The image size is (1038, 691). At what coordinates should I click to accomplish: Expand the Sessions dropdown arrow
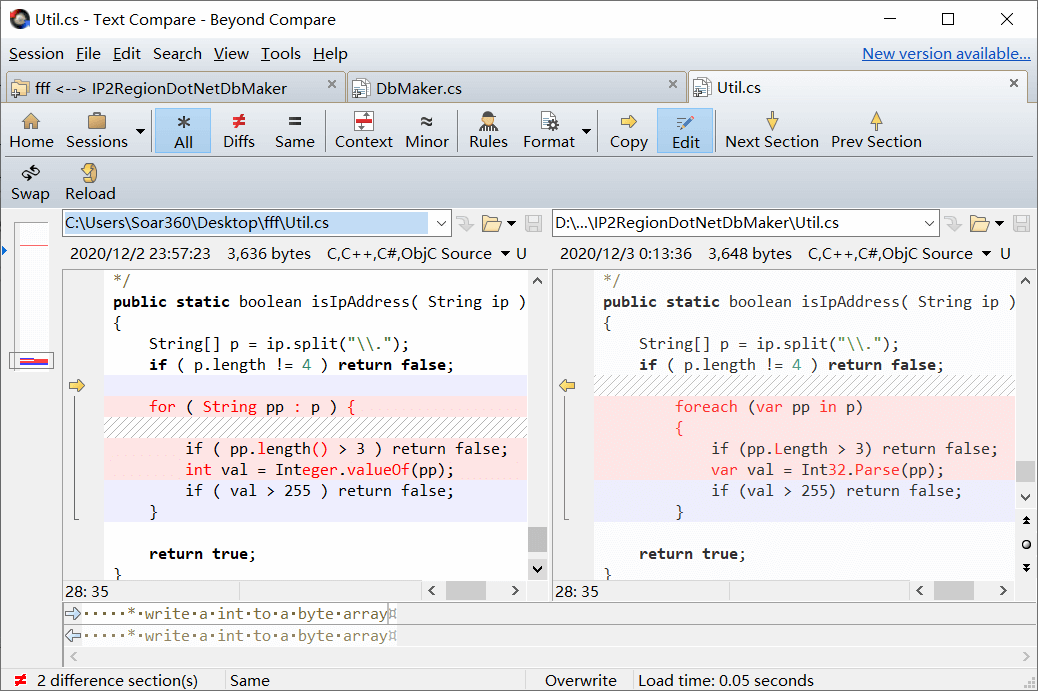pyautogui.click(x=140, y=131)
